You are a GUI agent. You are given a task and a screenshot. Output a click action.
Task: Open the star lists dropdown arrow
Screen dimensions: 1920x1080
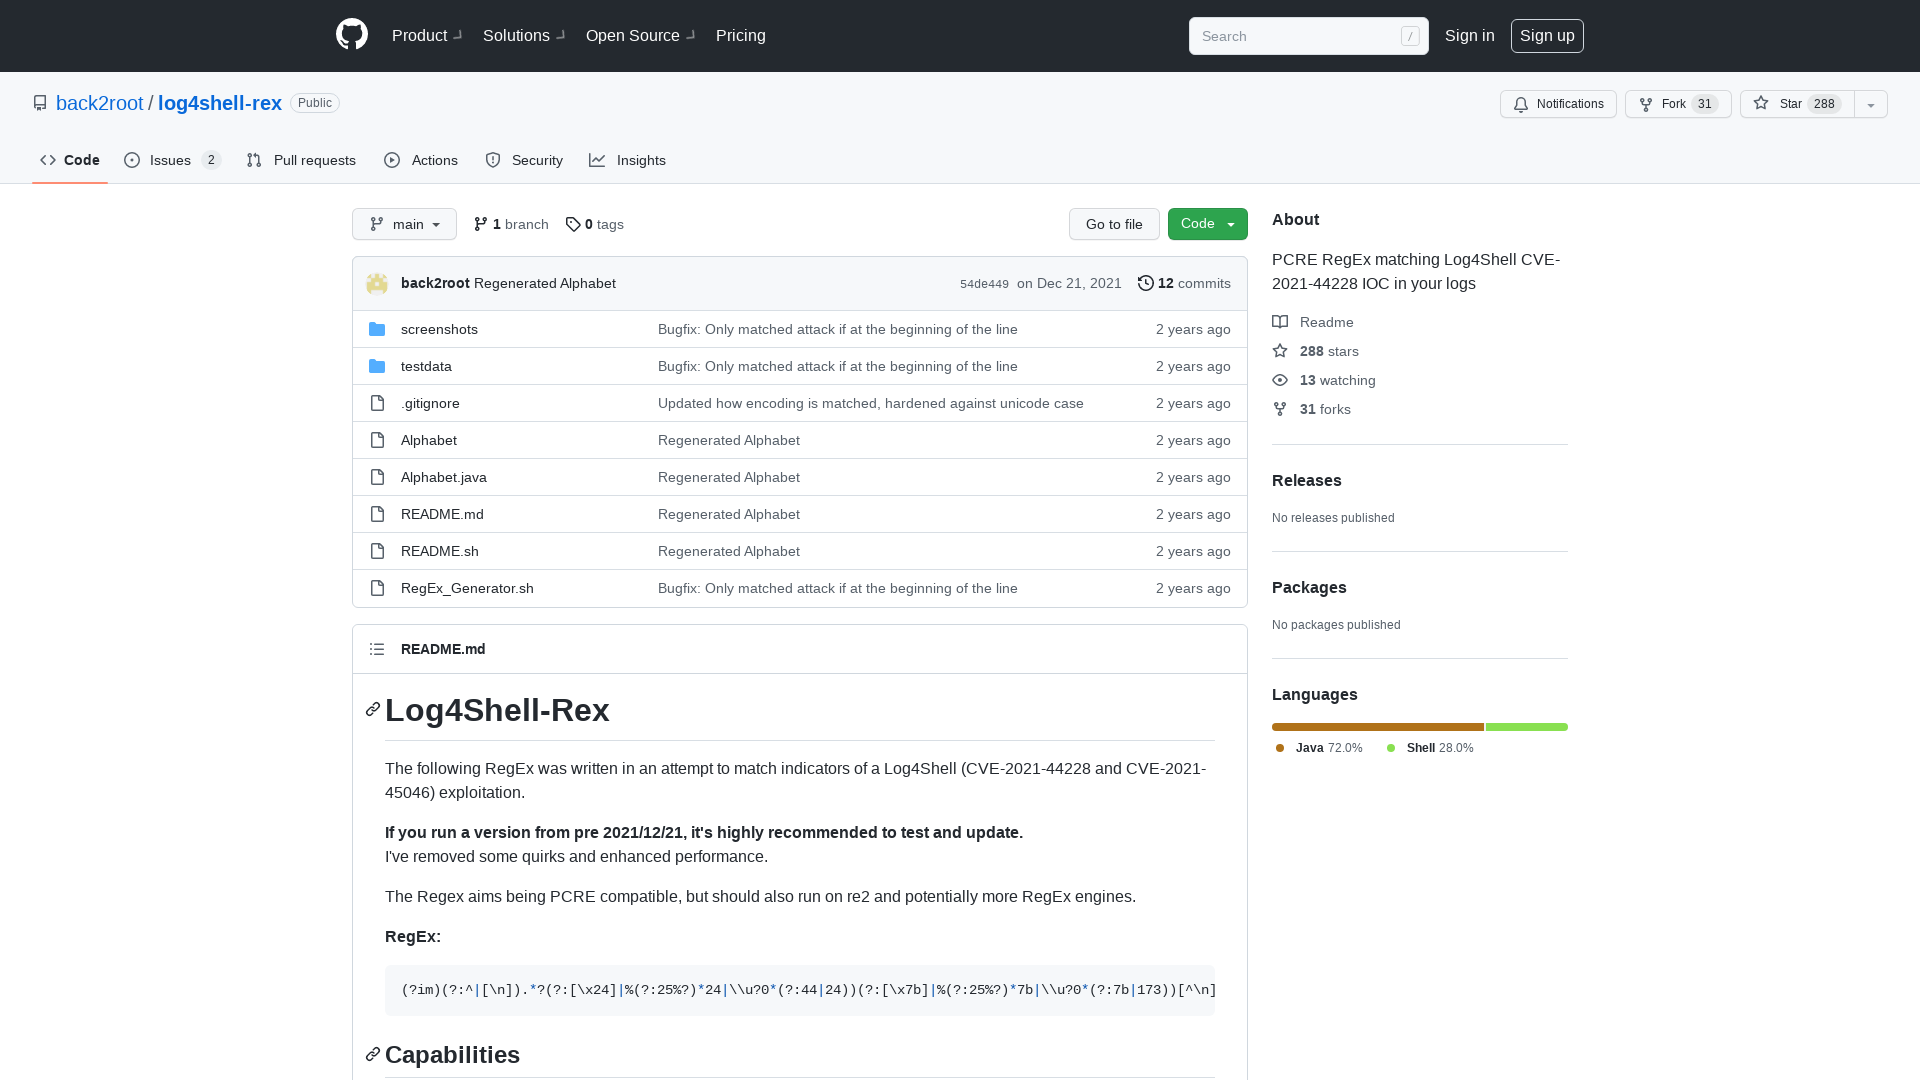[1871, 104]
